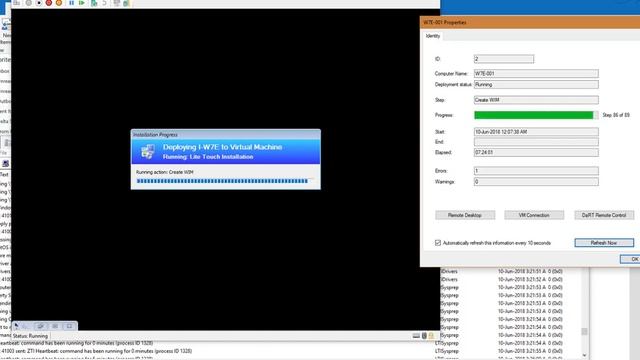Click the Warnings field showing 0

click(x=536, y=182)
